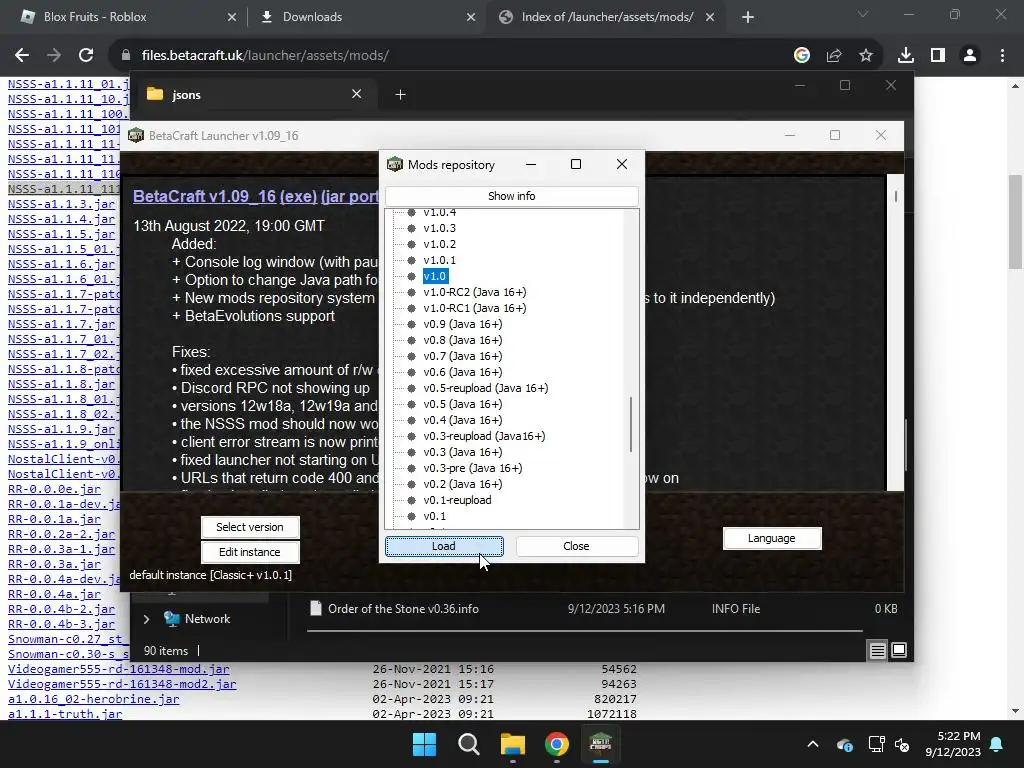
Task: Click the Chrome address bar URL
Action: [265, 56]
